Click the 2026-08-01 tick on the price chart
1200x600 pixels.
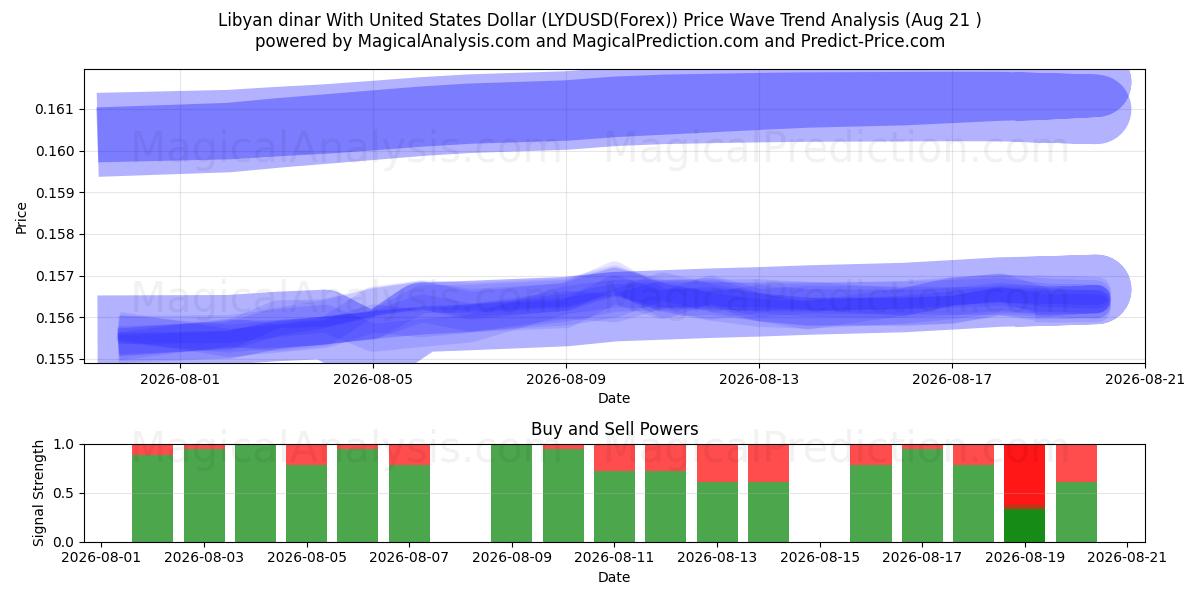180,379
